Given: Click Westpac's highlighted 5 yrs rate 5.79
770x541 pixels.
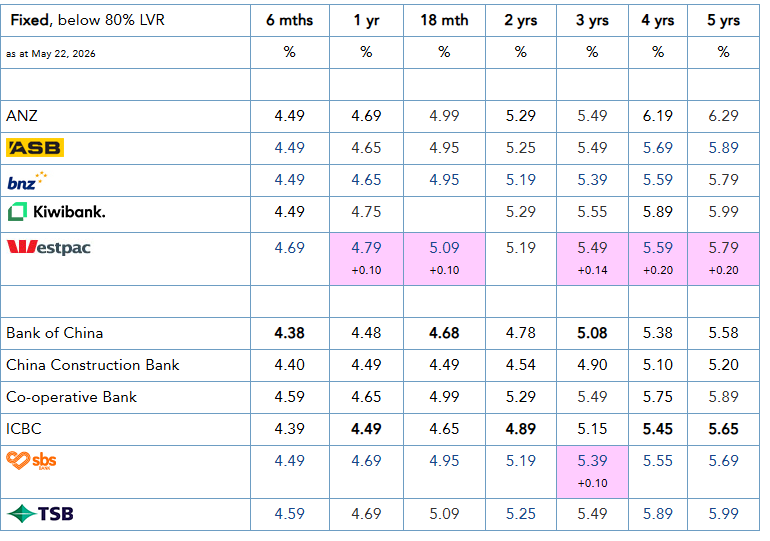Looking at the screenshot, I should 723,247.
